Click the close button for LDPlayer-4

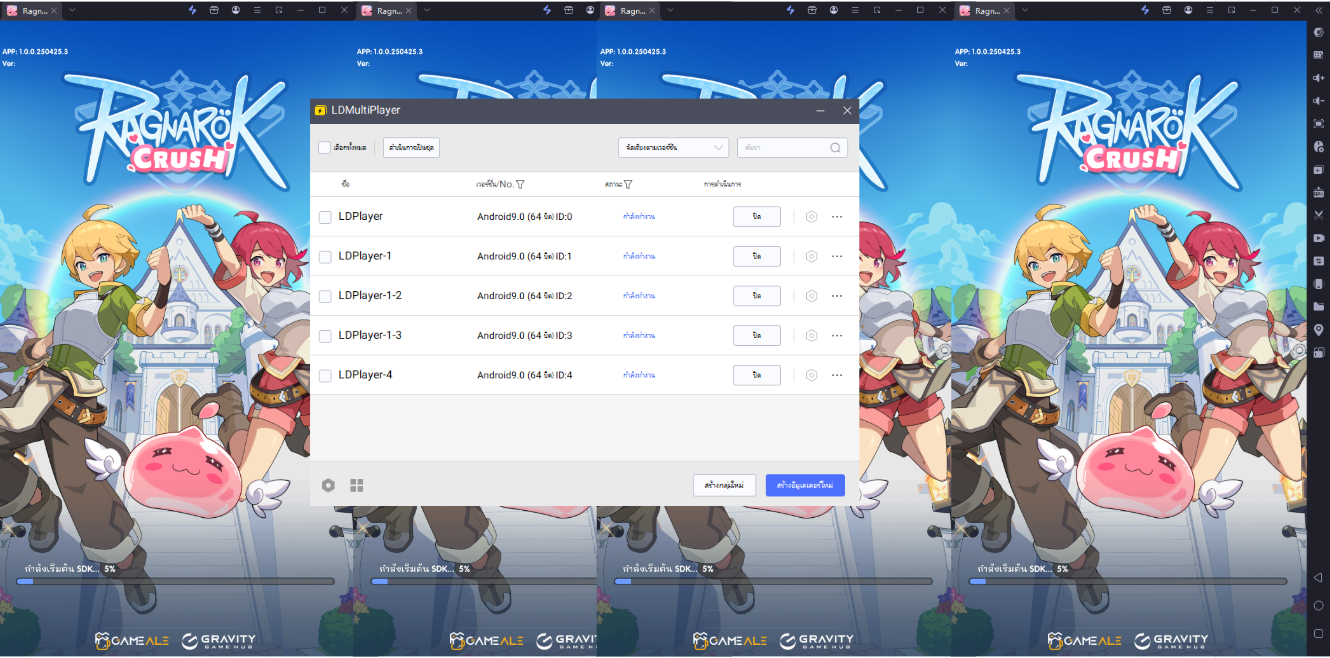pyautogui.click(x=757, y=375)
